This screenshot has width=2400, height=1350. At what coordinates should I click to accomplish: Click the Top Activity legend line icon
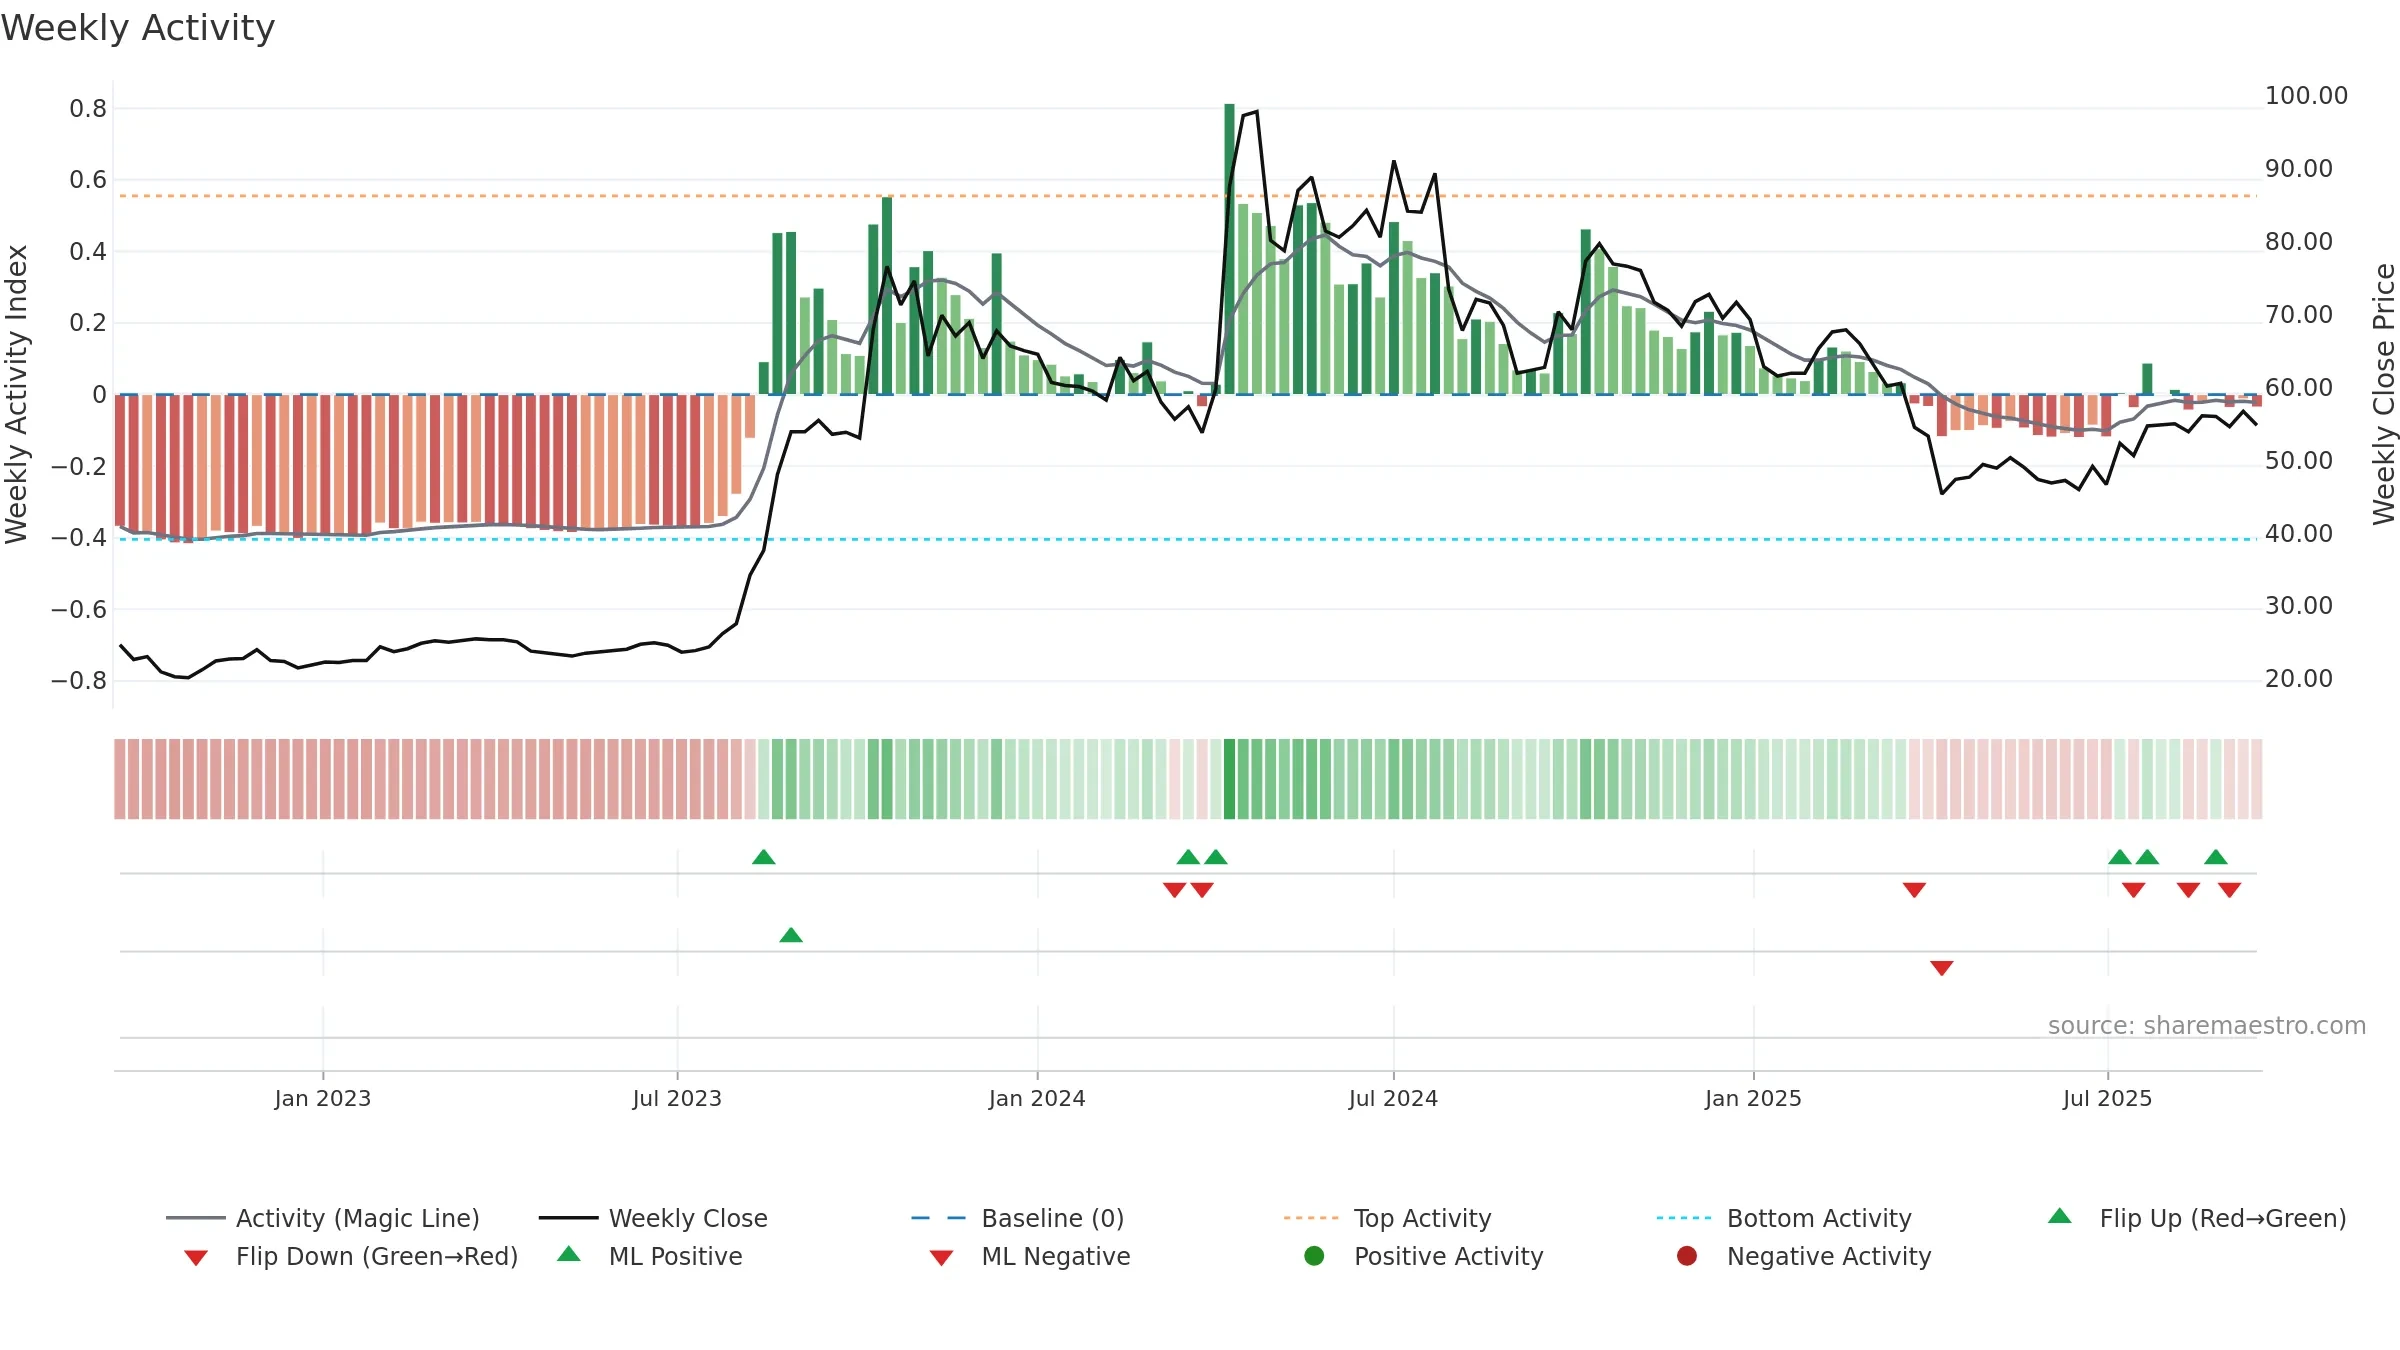pyautogui.click(x=1310, y=1218)
